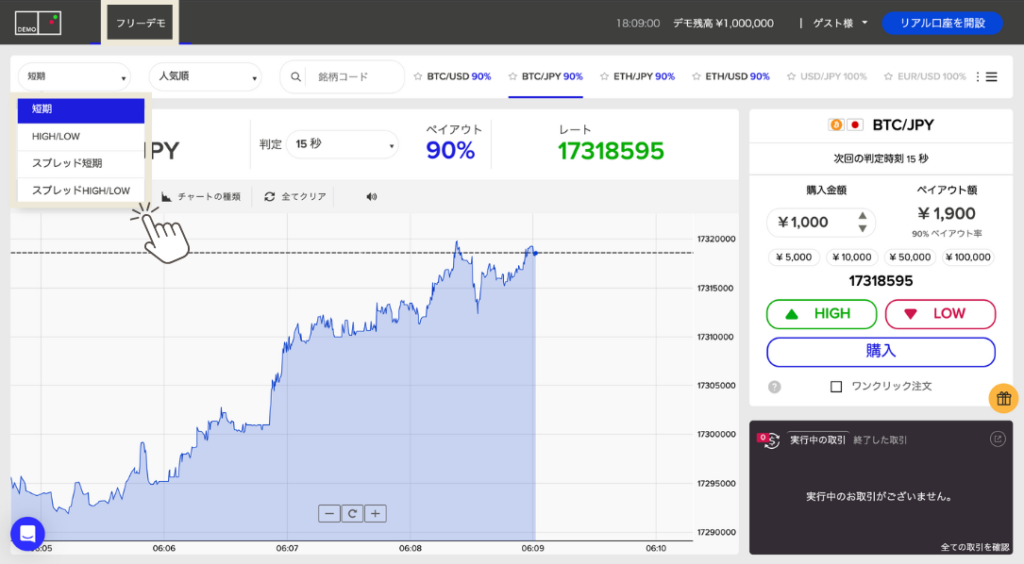Open the help question mark icon

click(x=774, y=387)
